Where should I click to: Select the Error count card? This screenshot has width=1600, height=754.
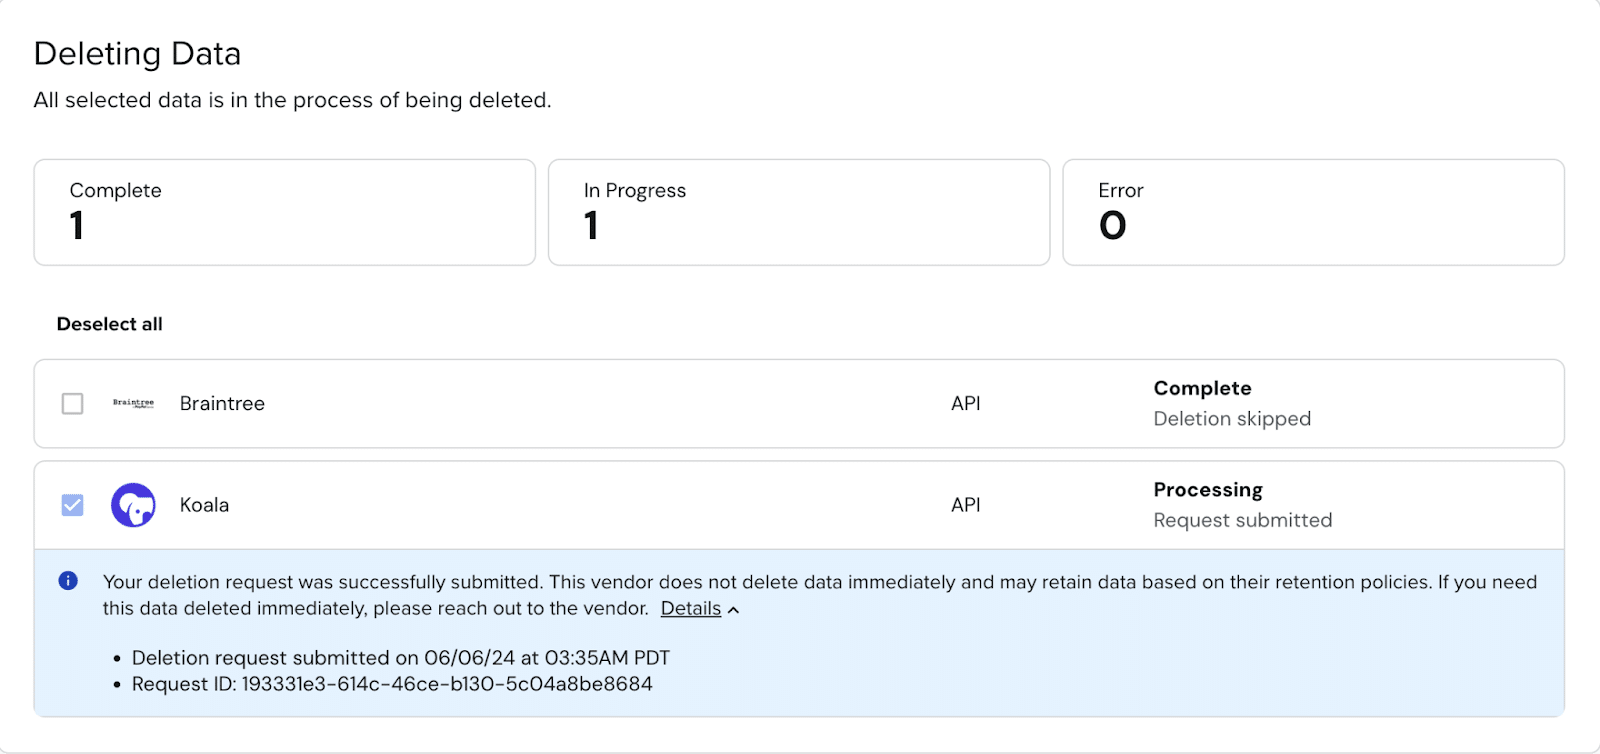(1312, 212)
